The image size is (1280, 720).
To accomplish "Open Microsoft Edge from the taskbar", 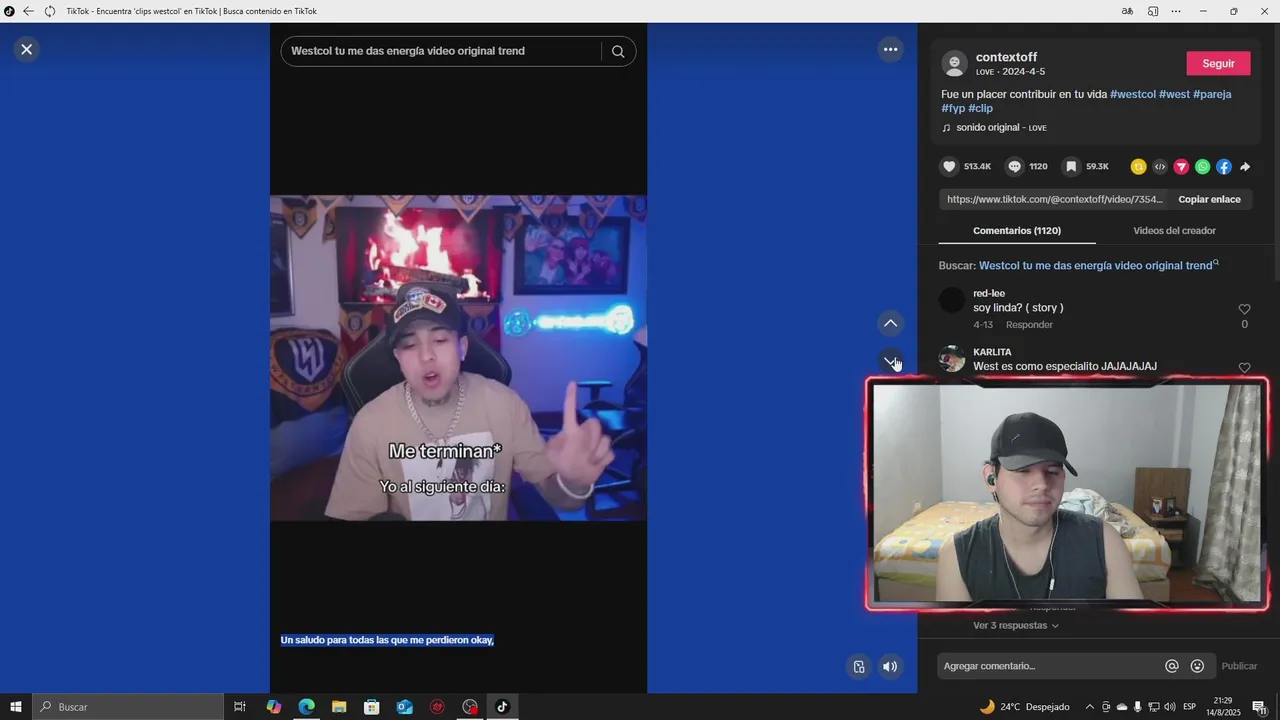I will [307, 707].
